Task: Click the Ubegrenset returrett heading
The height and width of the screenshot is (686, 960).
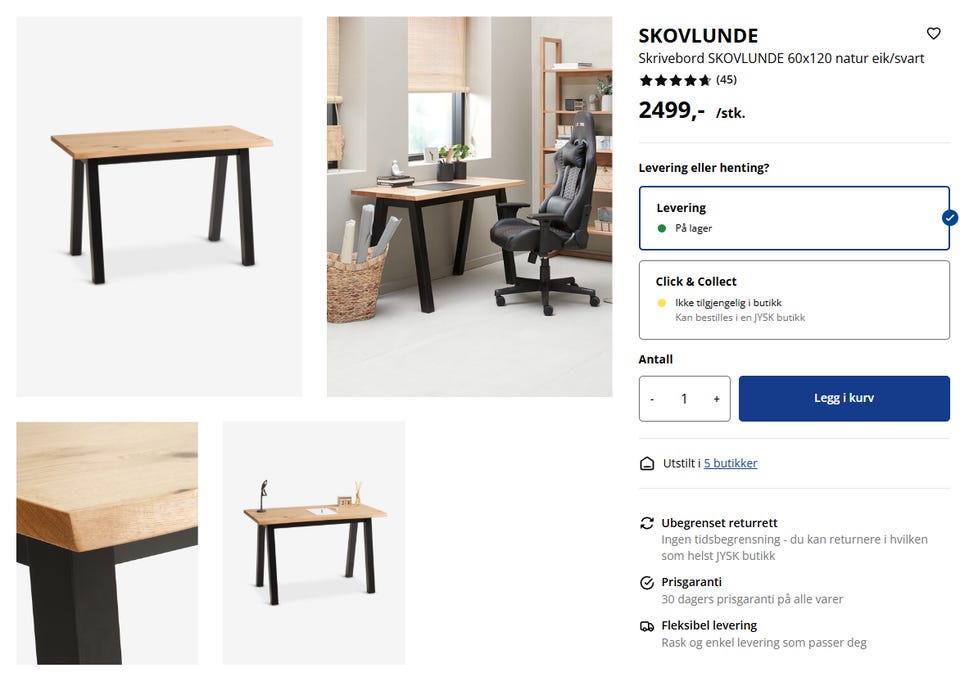Action: (x=719, y=523)
